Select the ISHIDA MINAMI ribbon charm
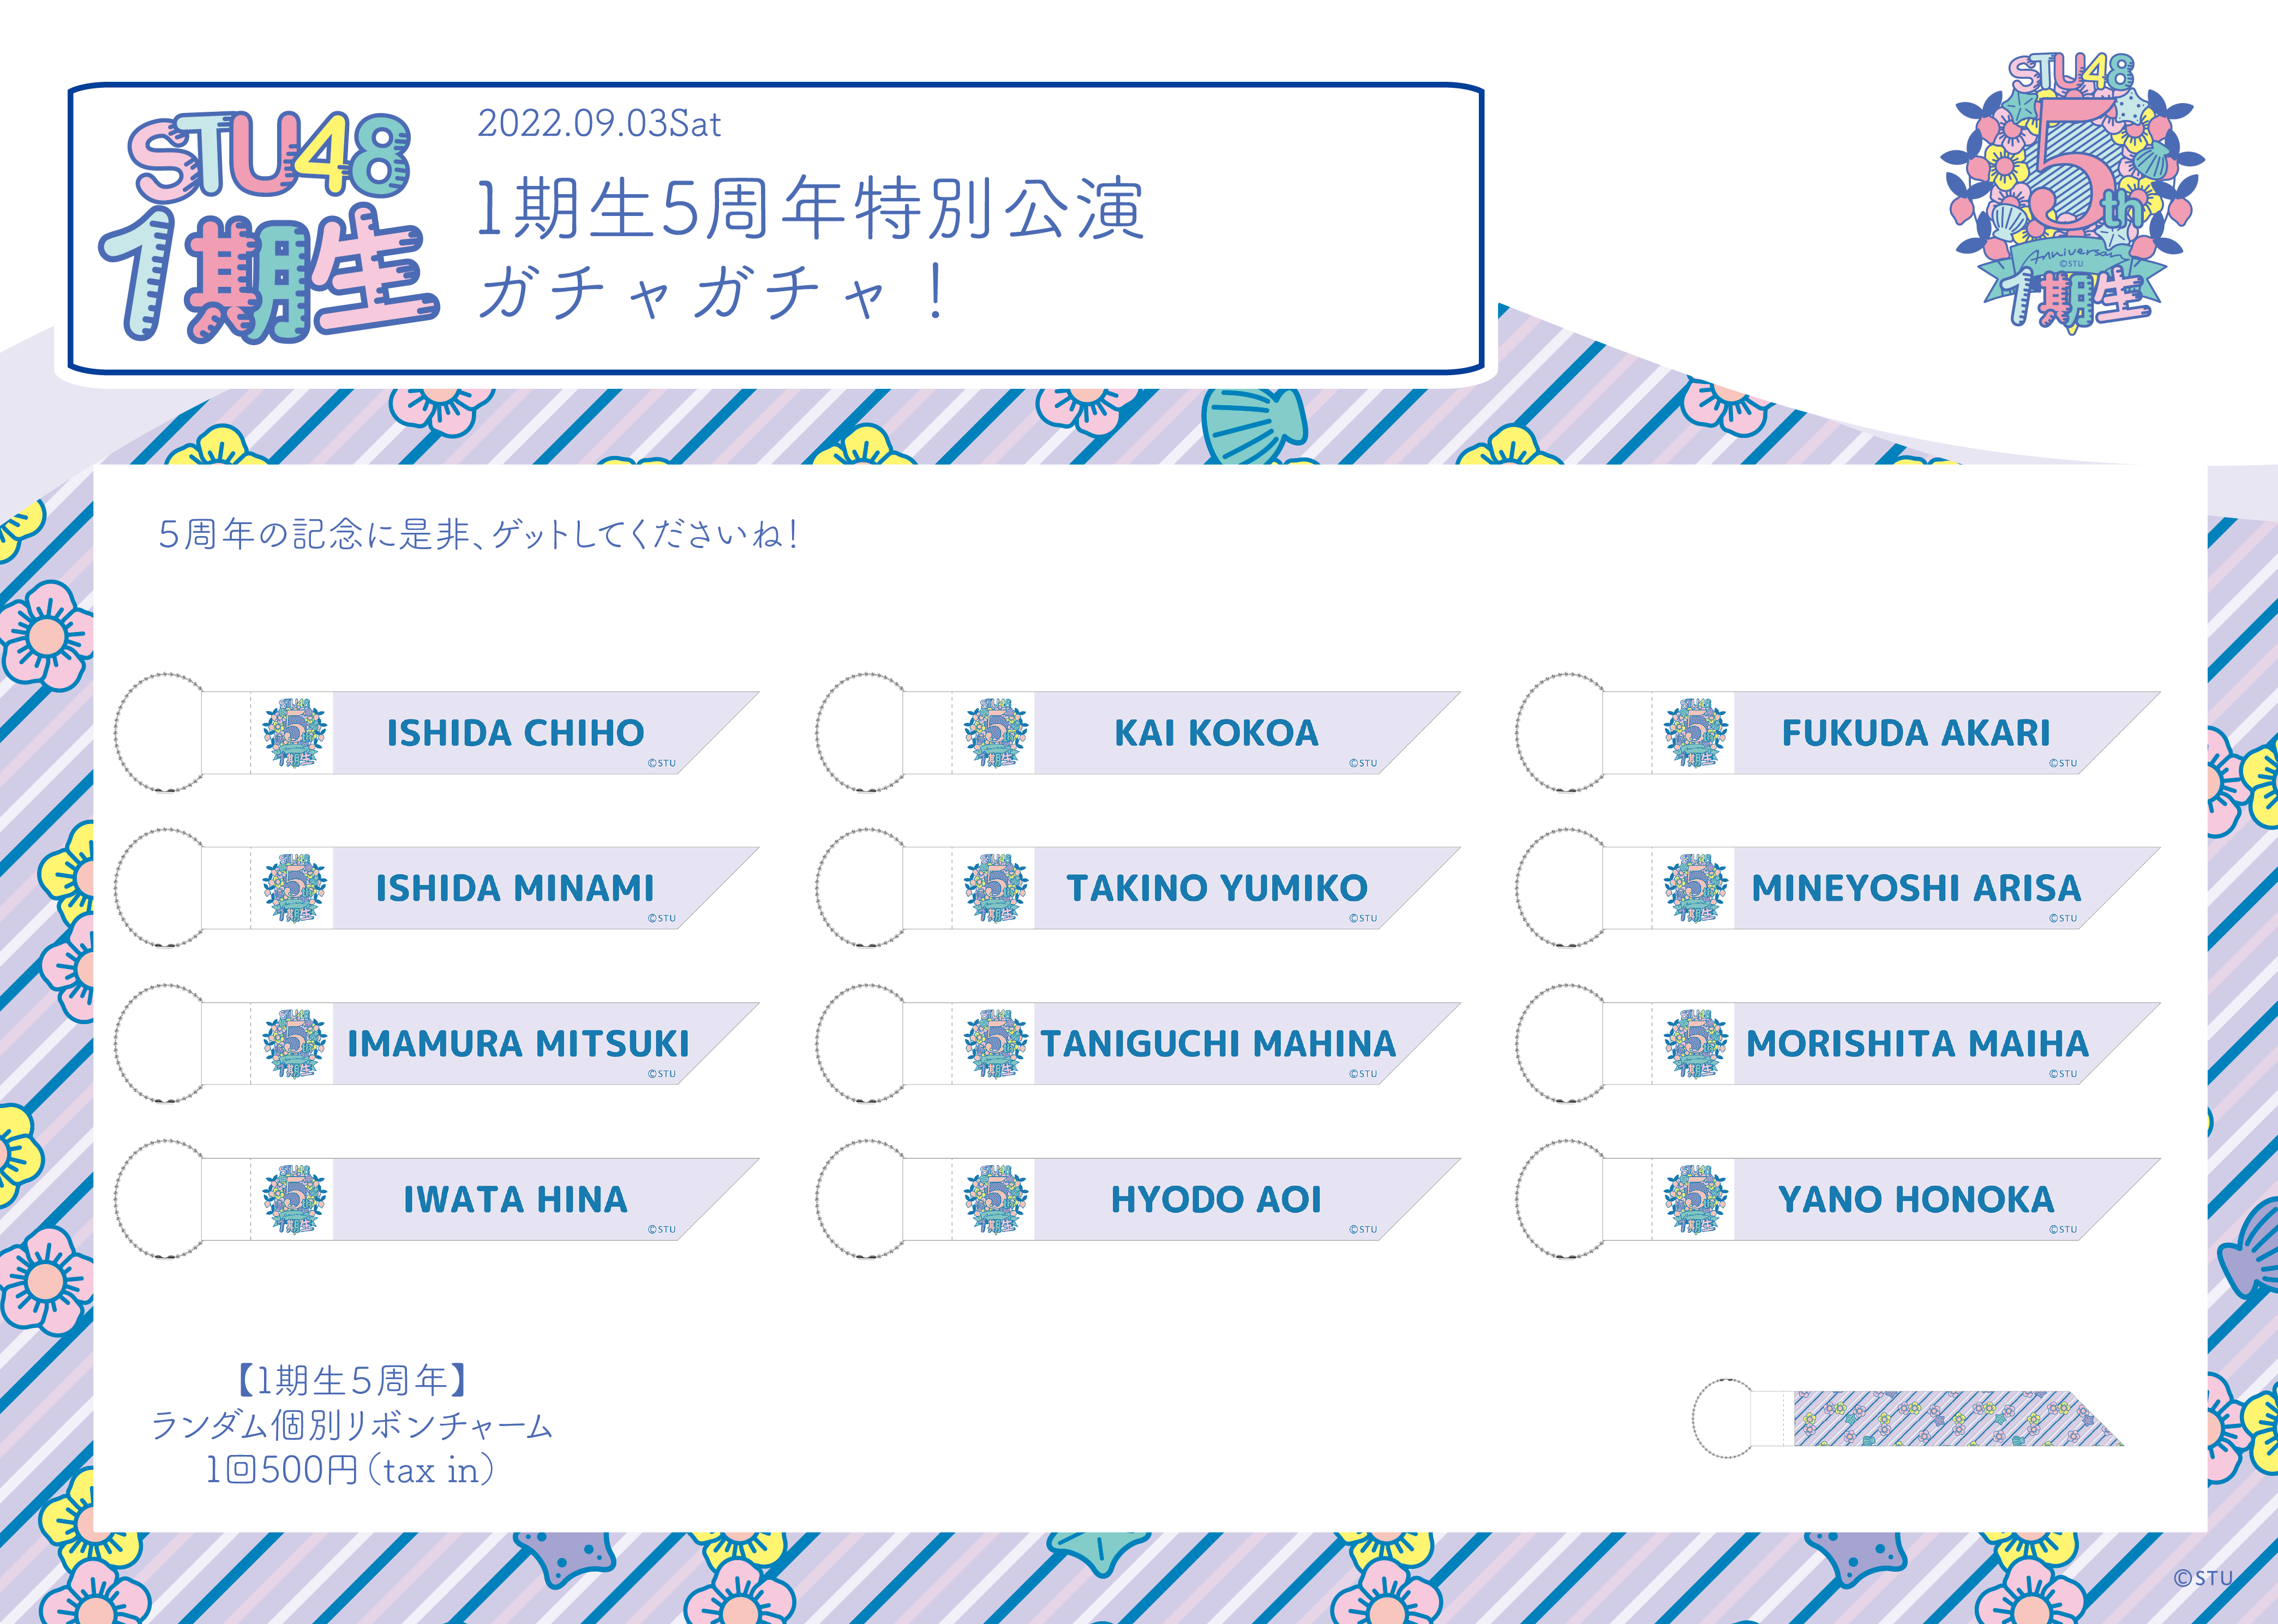Image resolution: width=2278 pixels, height=1624 pixels. coord(437,888)
